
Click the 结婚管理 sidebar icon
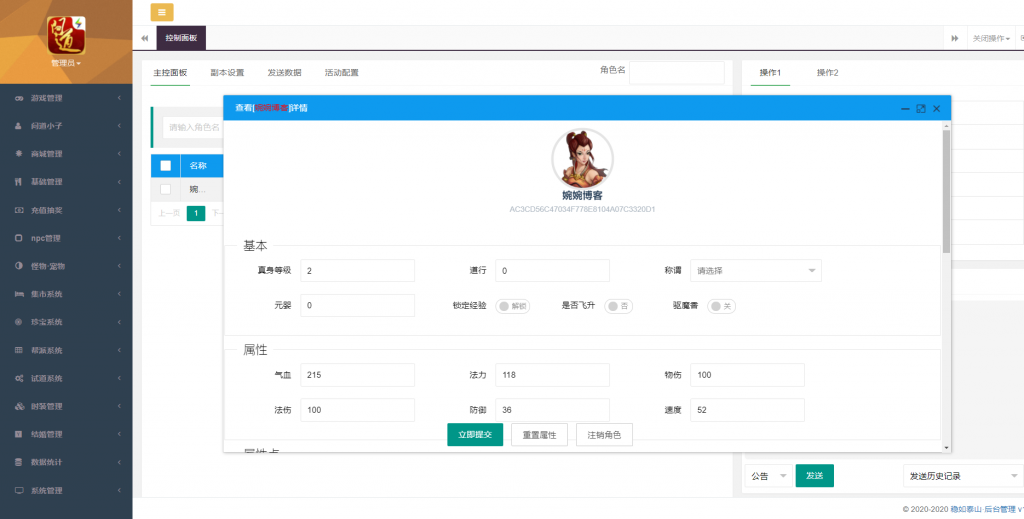(19, 434)
